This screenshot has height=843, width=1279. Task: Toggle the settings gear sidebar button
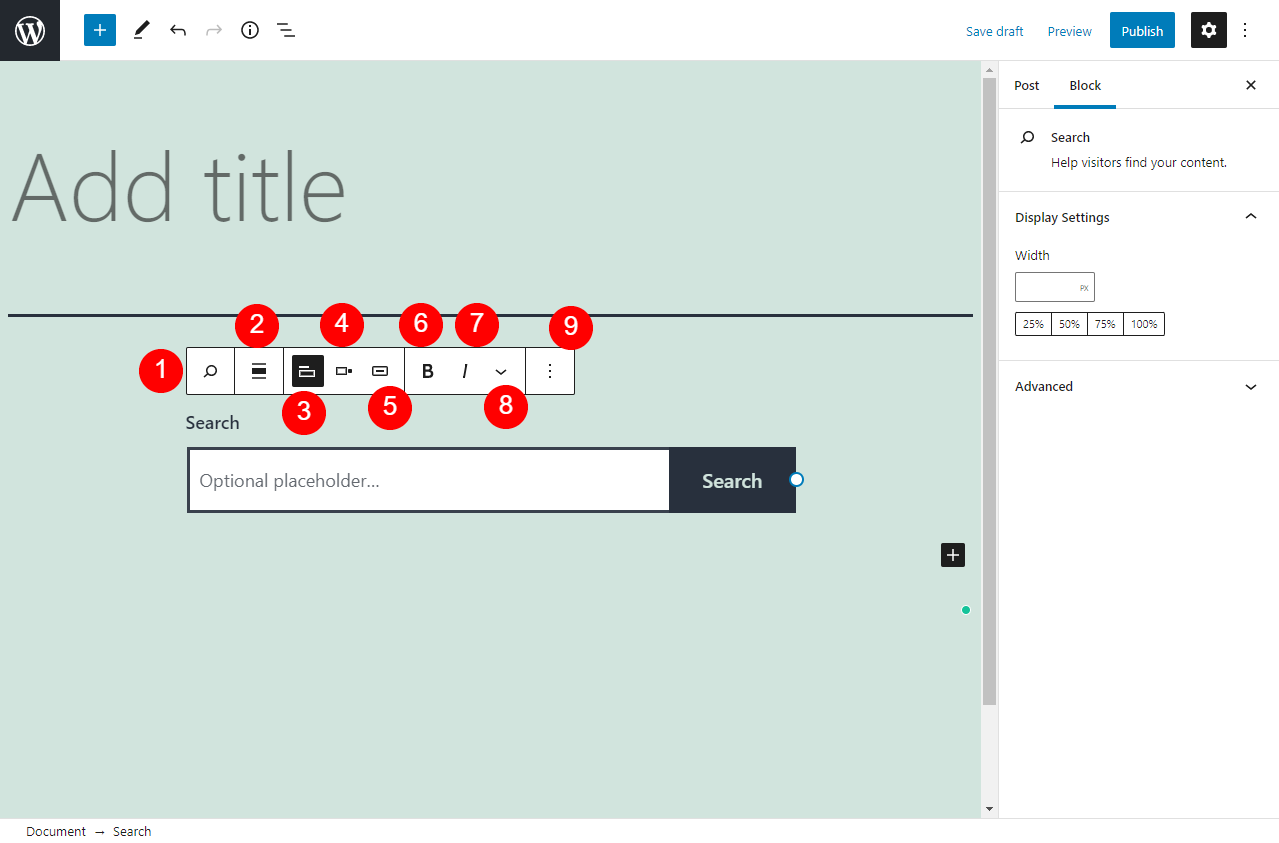[1208, 30]
